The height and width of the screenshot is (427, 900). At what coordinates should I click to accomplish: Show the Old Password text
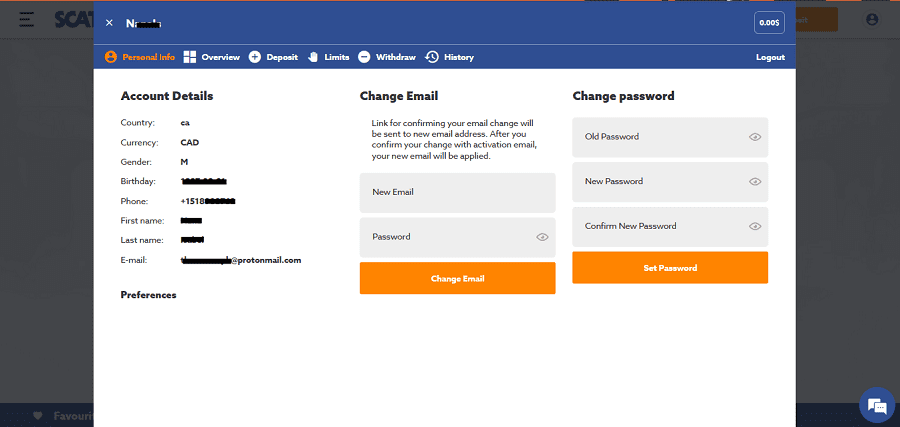coord(755,137)
